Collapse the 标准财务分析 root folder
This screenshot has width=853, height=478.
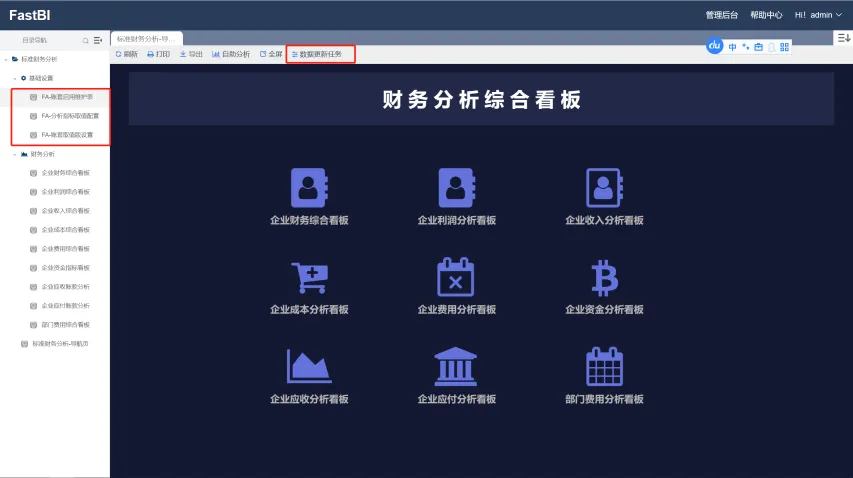(6, 59)
